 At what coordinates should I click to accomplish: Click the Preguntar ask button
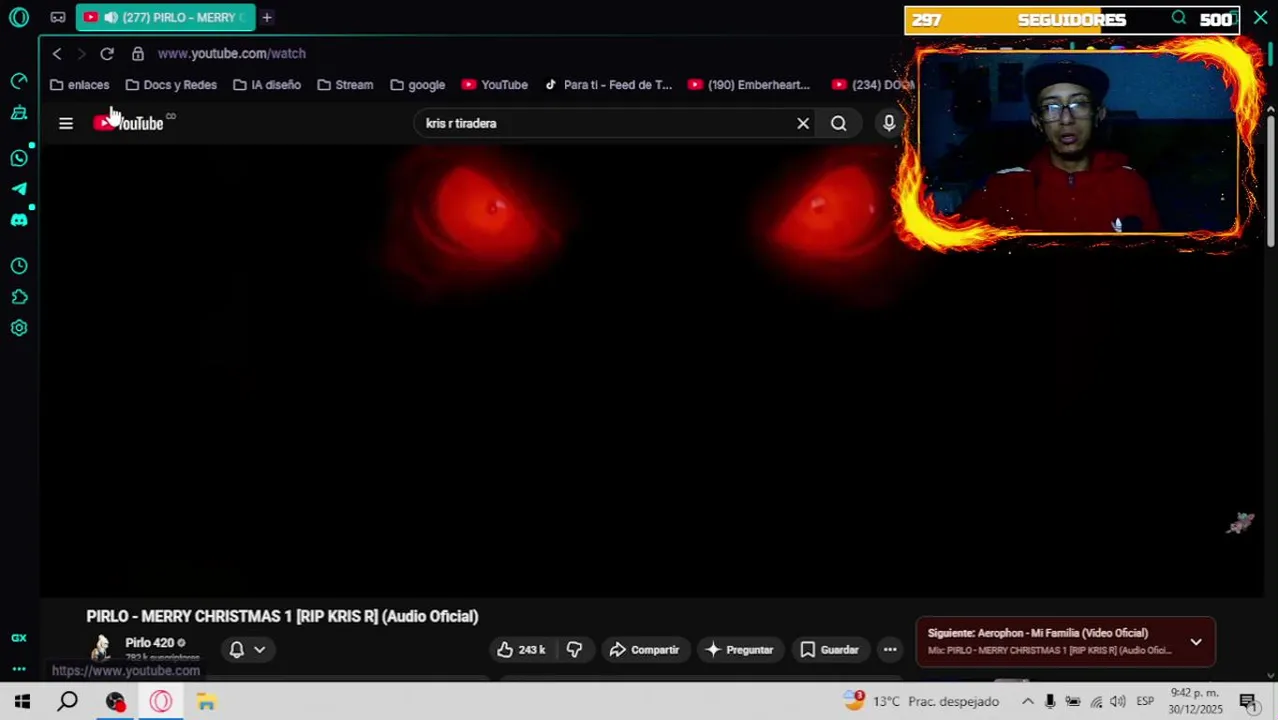(x=739, y=650)
